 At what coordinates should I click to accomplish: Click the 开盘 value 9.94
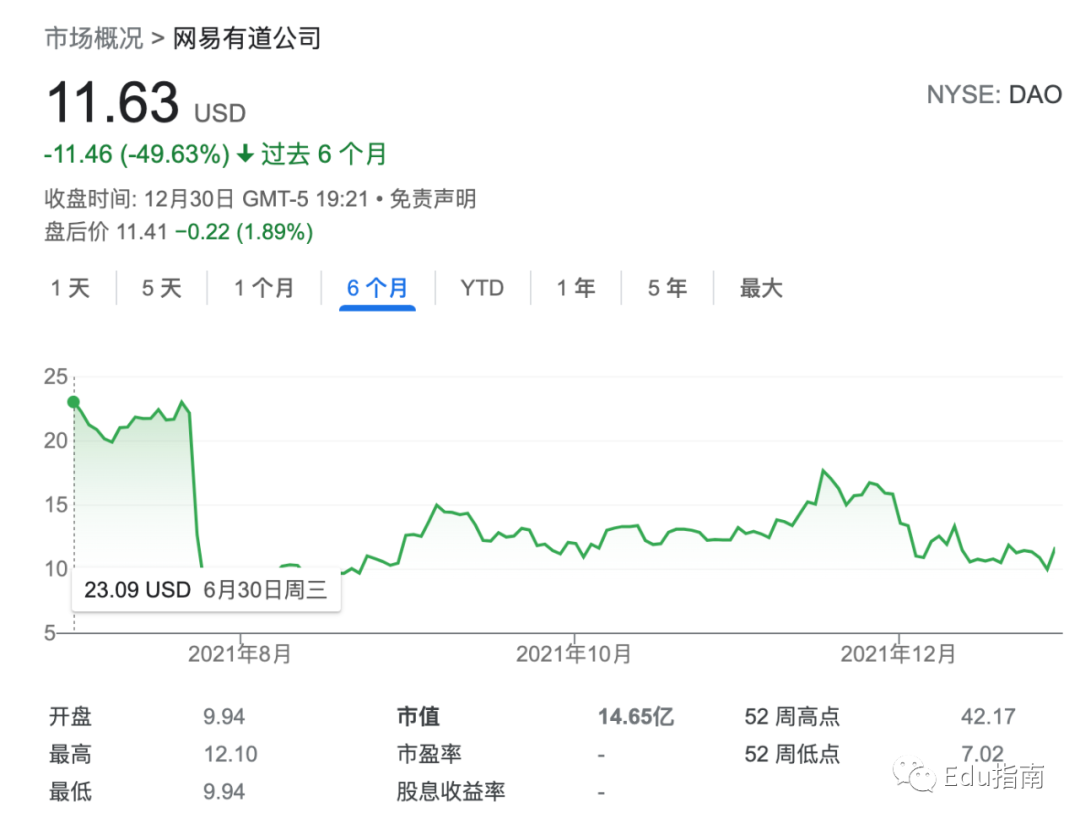coord(224,717)
